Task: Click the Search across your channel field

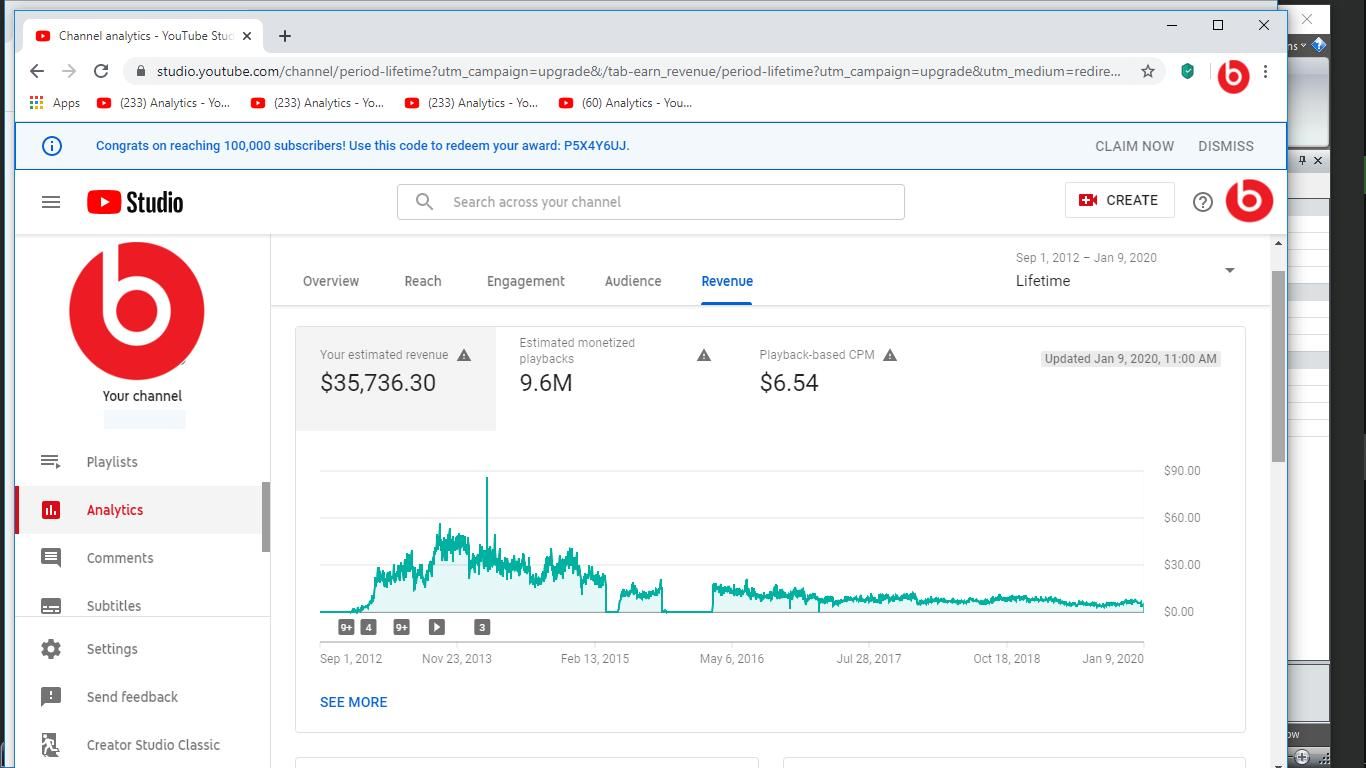Action: (651, 202)
